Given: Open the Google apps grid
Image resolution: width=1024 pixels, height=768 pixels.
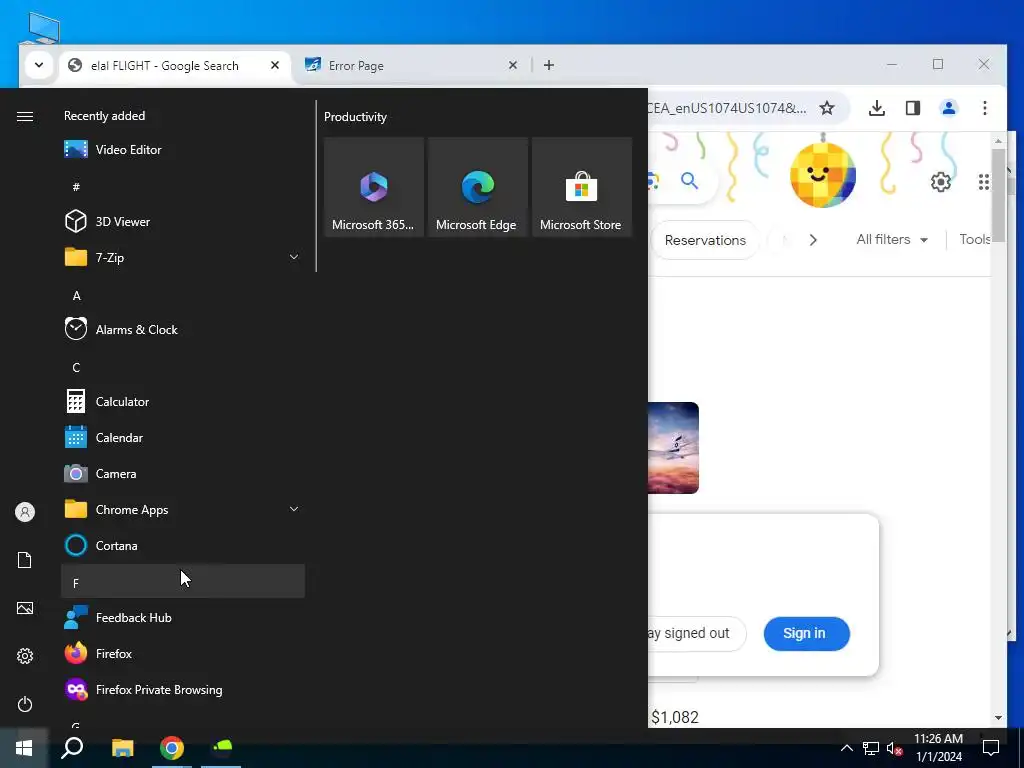Looking at the screenshot, I should [x=983, y=182].
